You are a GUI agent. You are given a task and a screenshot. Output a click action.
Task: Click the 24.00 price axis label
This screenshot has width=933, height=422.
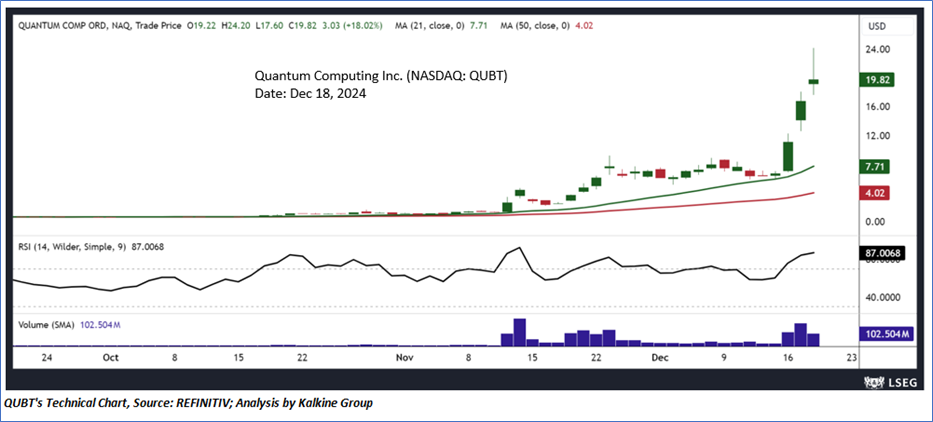tap(880, 50)
